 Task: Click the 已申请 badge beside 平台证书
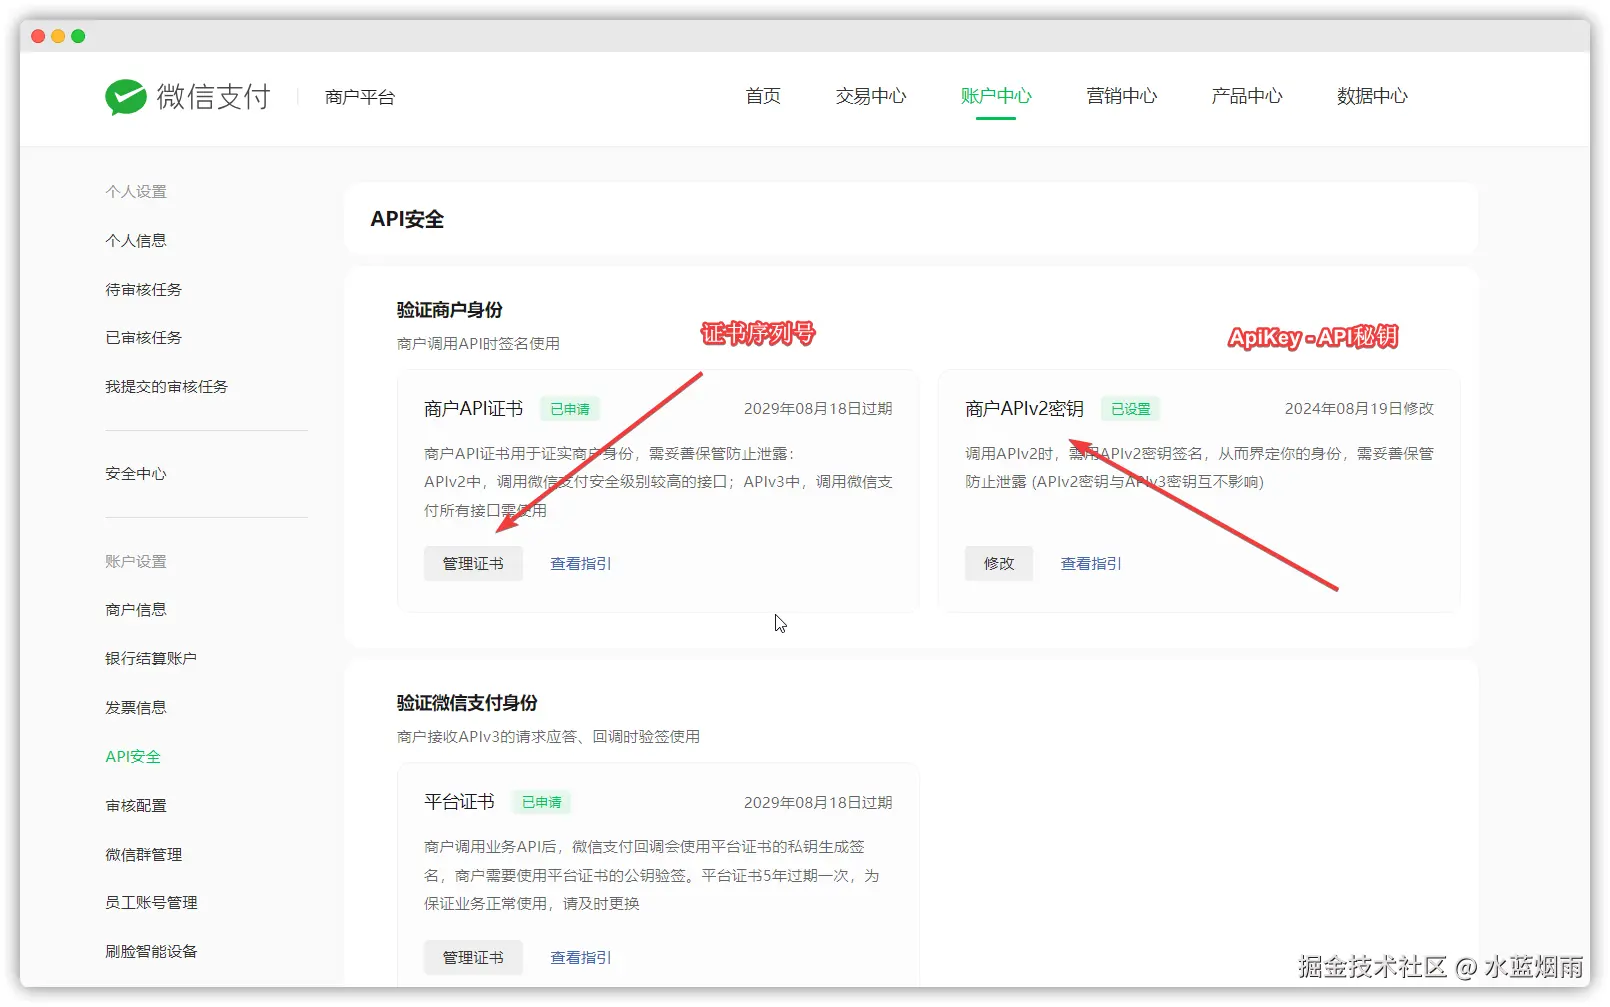[542, 802]
